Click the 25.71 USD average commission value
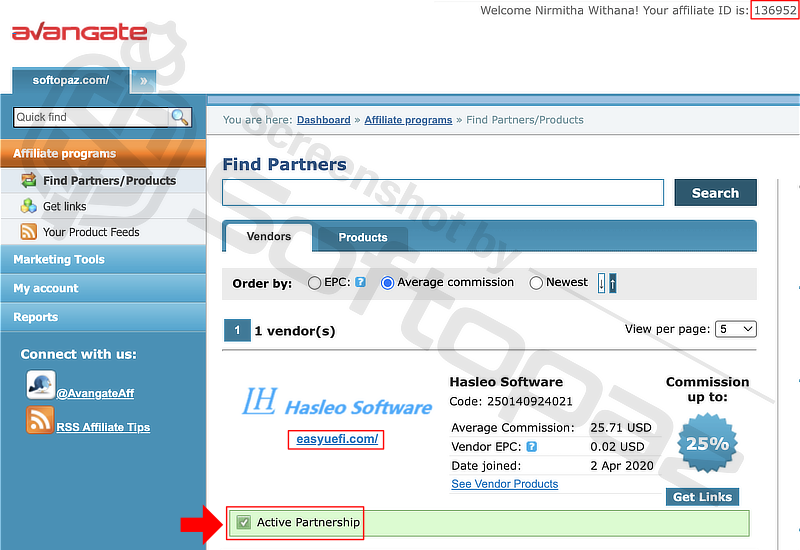The height and width of the screenshot is (550, 800). click(621, 428)
